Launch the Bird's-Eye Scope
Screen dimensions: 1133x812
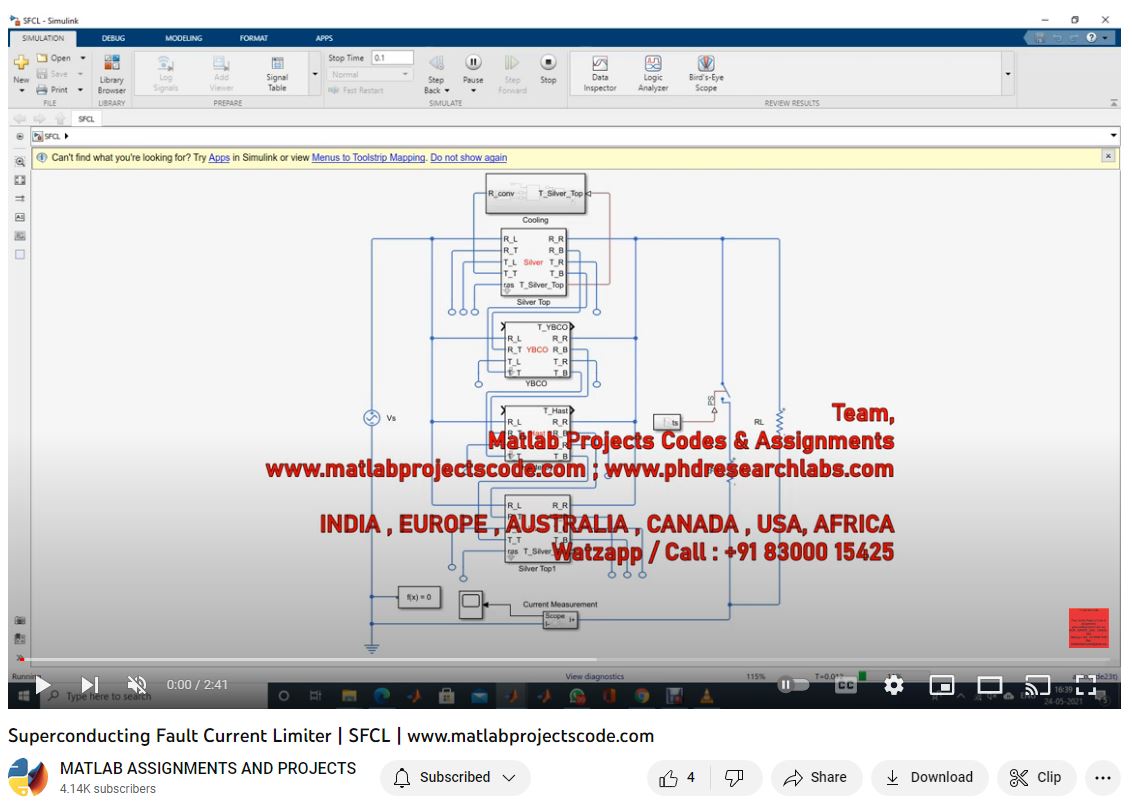[706, 72]
